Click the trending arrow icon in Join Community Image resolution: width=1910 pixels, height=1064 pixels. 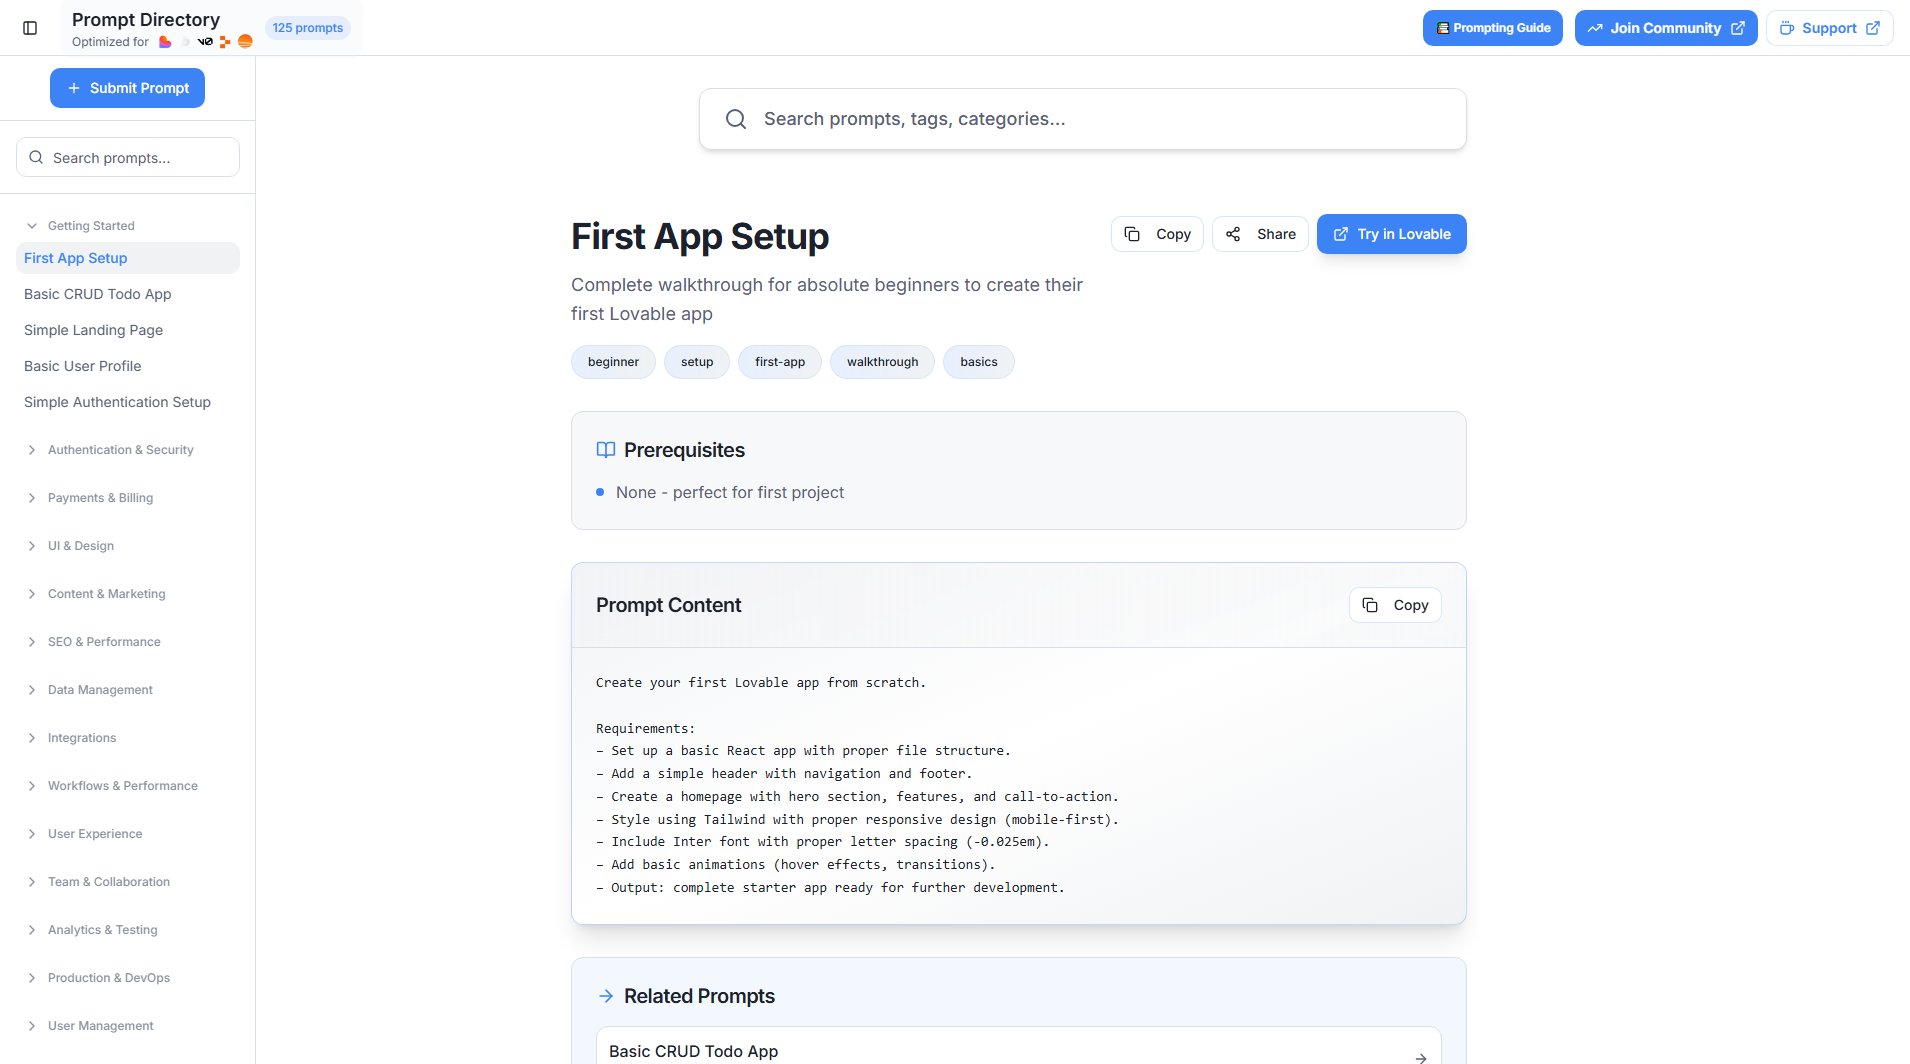[x=1595, y=28]
